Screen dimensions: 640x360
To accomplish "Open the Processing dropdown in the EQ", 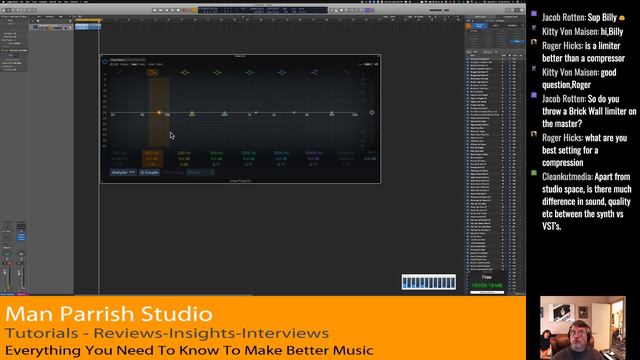I will pos(200,173).
